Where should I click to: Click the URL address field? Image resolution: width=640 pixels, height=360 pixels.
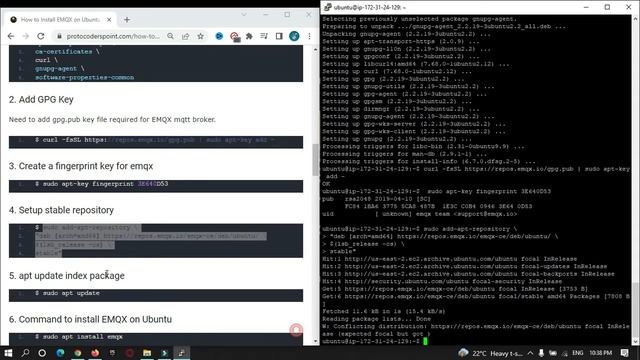[x=113, y=36]
